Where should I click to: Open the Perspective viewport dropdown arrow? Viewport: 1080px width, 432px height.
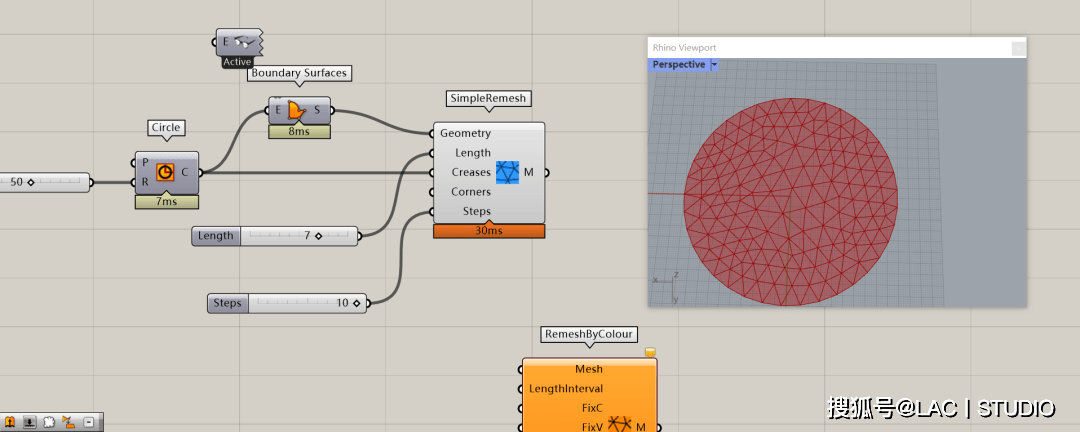[714, 64]
